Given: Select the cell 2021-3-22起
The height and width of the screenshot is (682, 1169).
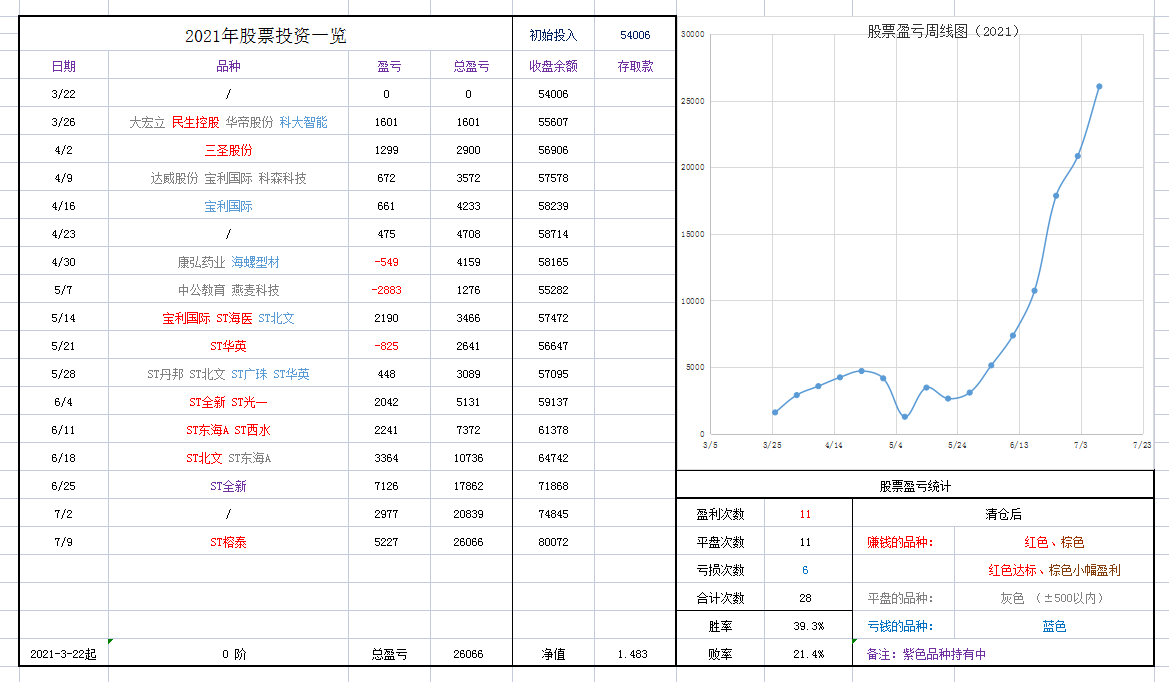Looking at the screenshot, I should [63, 654].
